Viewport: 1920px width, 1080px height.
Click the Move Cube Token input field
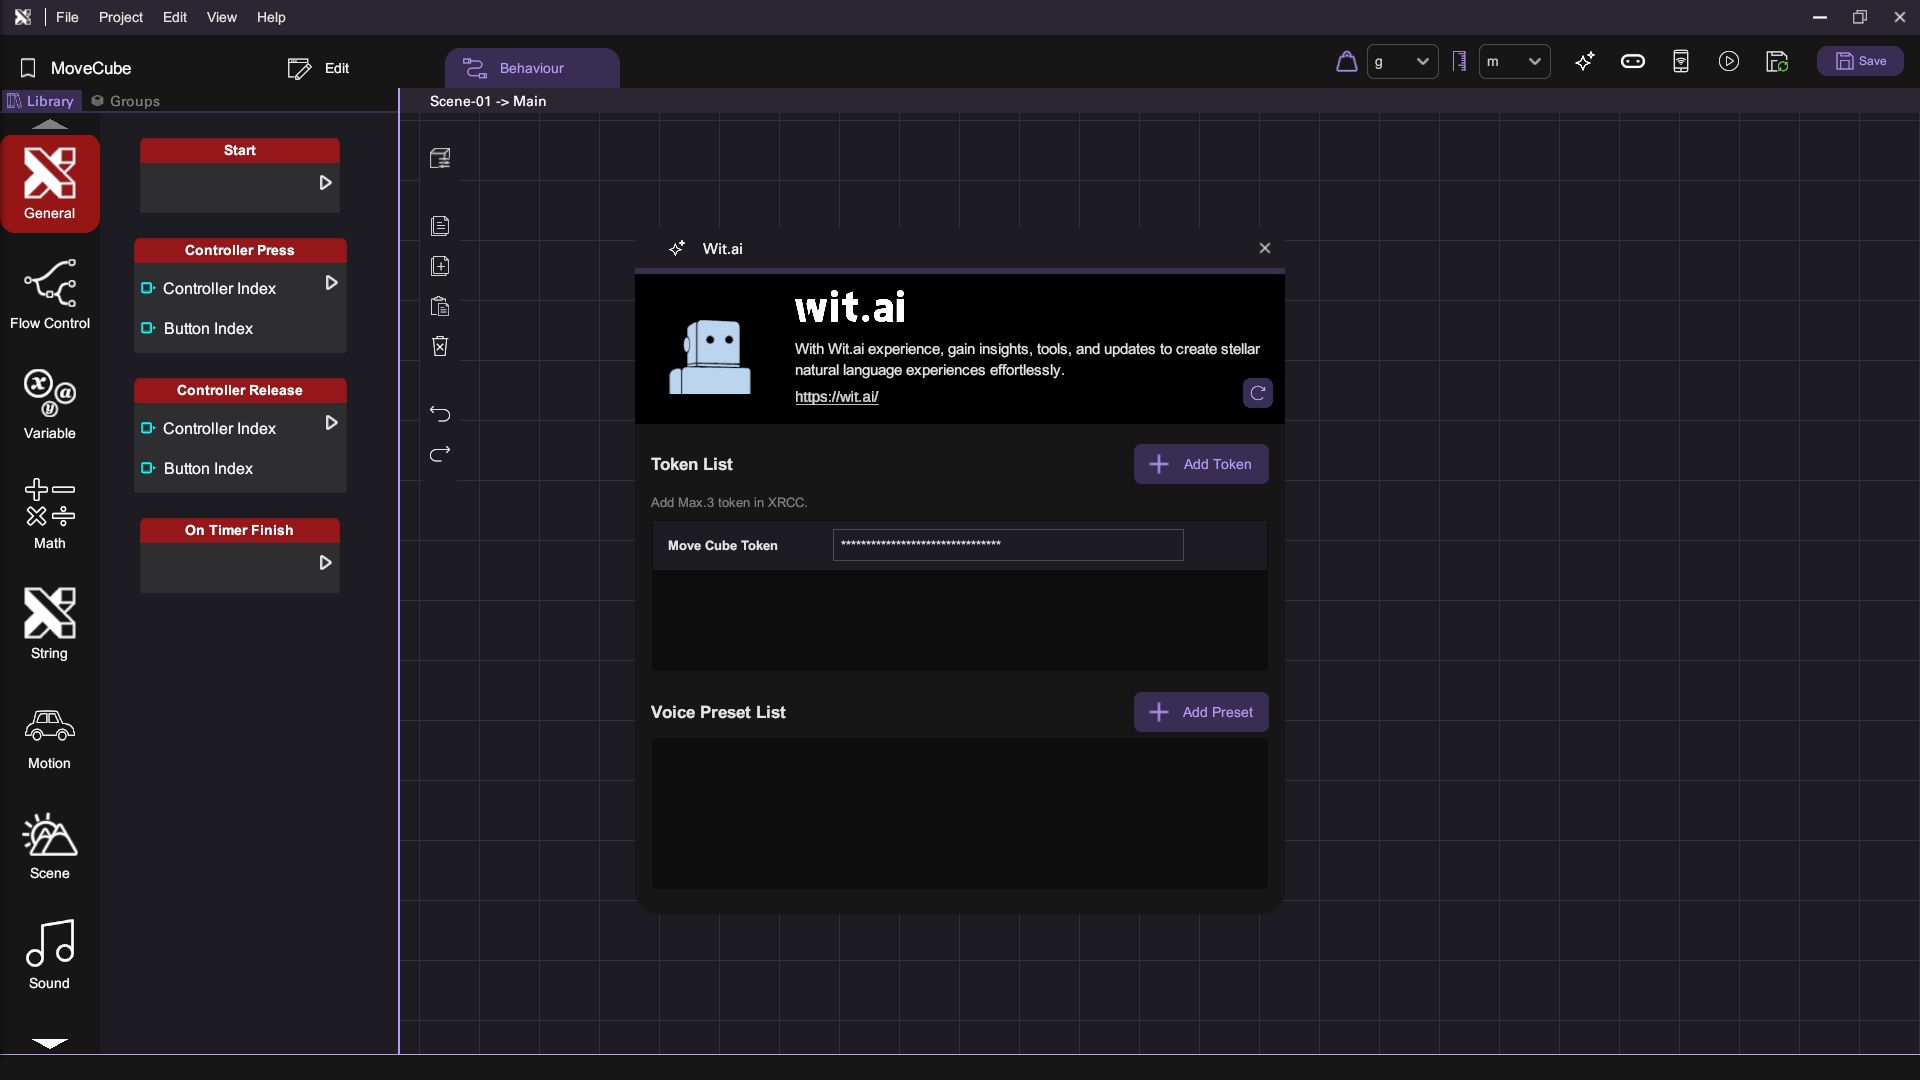click(x=1007, y=545)
